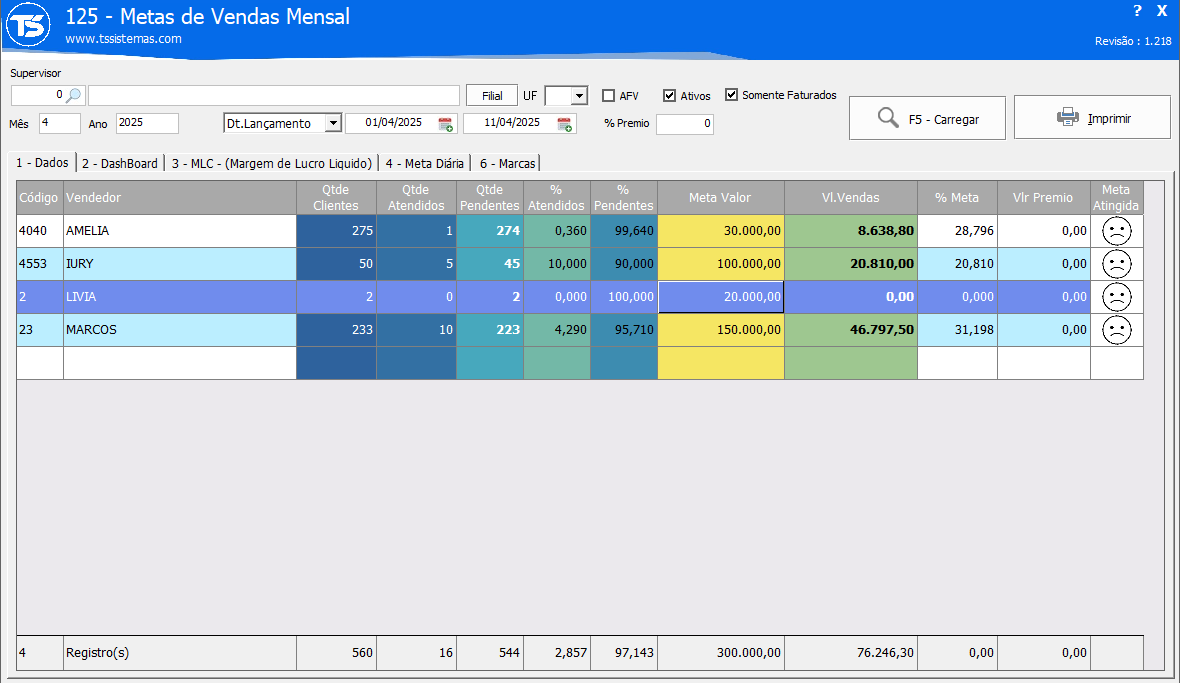Expand the UF dropdown

pyautogui.click(x=579, y=96)
